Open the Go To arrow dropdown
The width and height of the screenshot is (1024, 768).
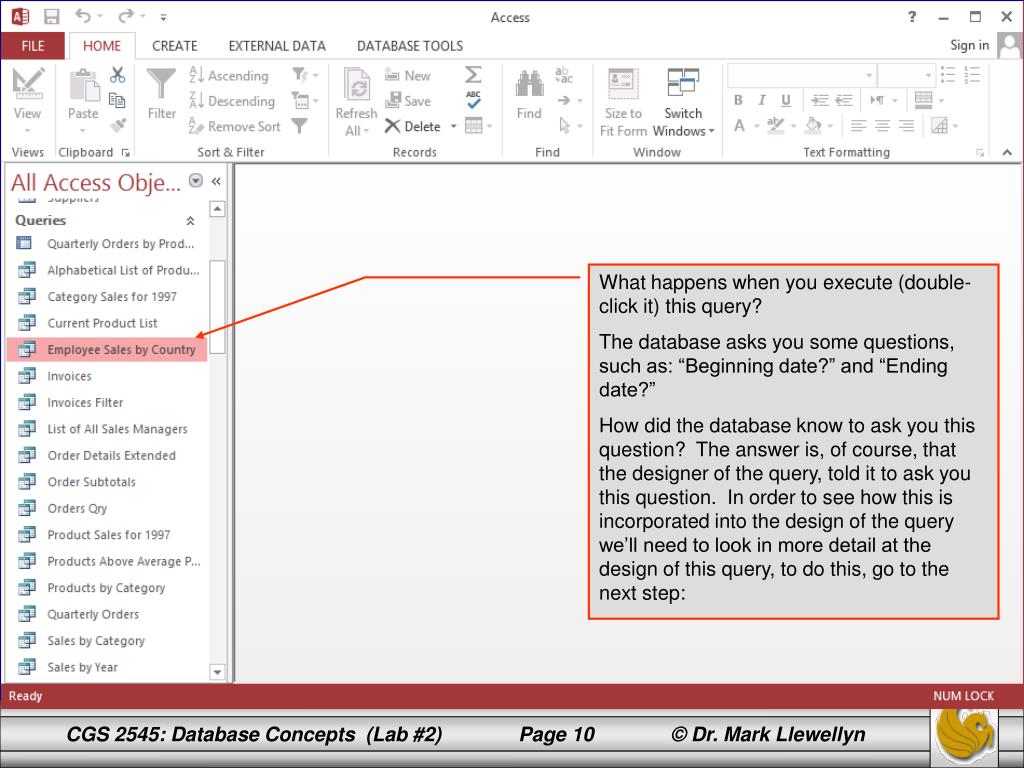569,100
